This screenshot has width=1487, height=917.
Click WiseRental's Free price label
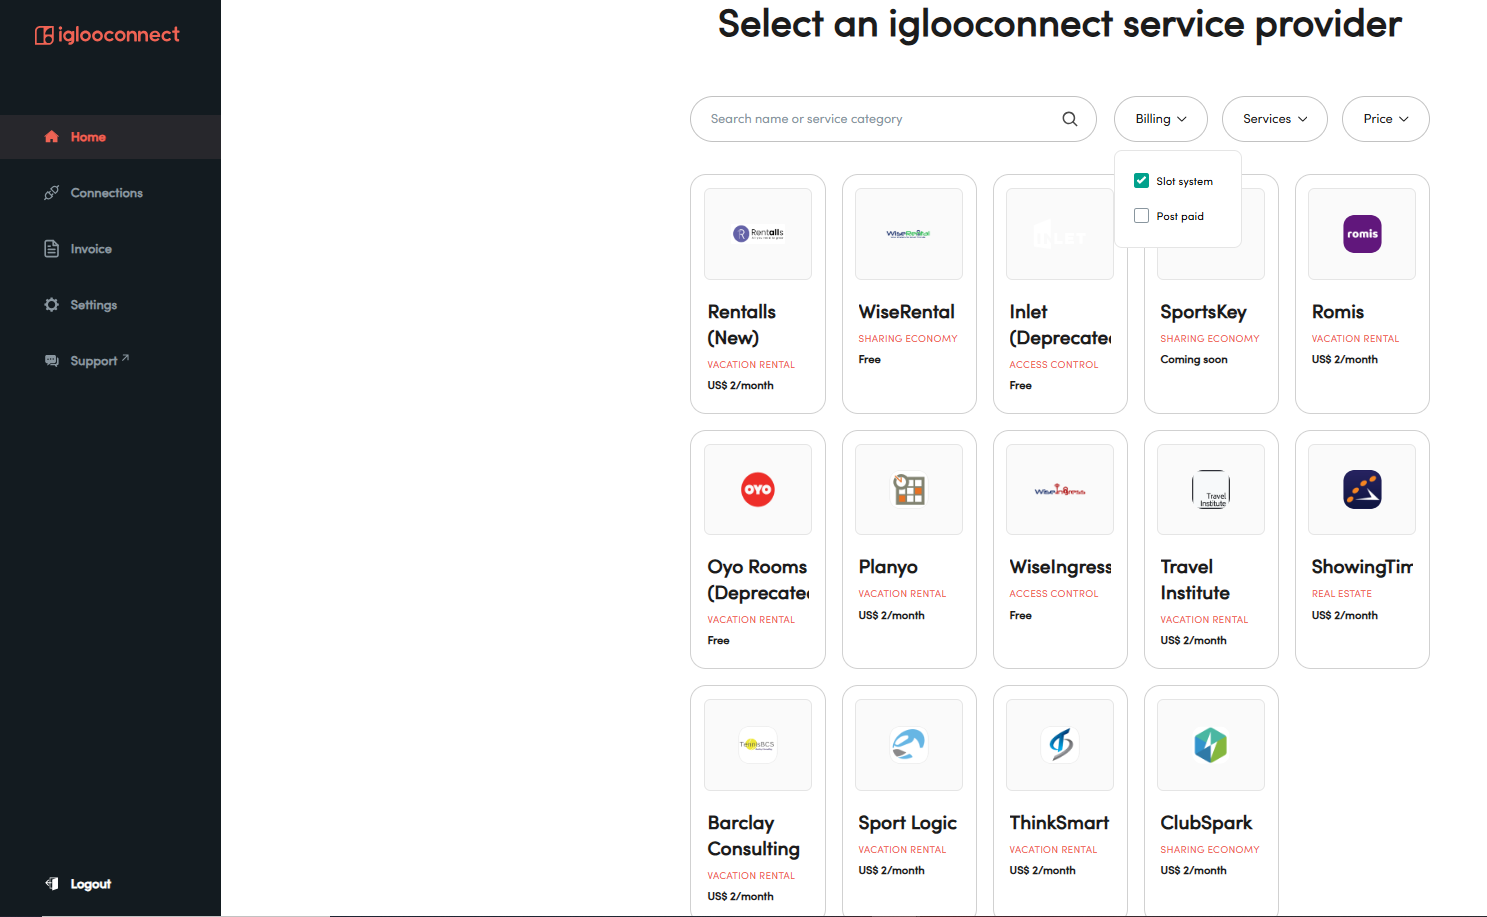click(x=870, y=360)
